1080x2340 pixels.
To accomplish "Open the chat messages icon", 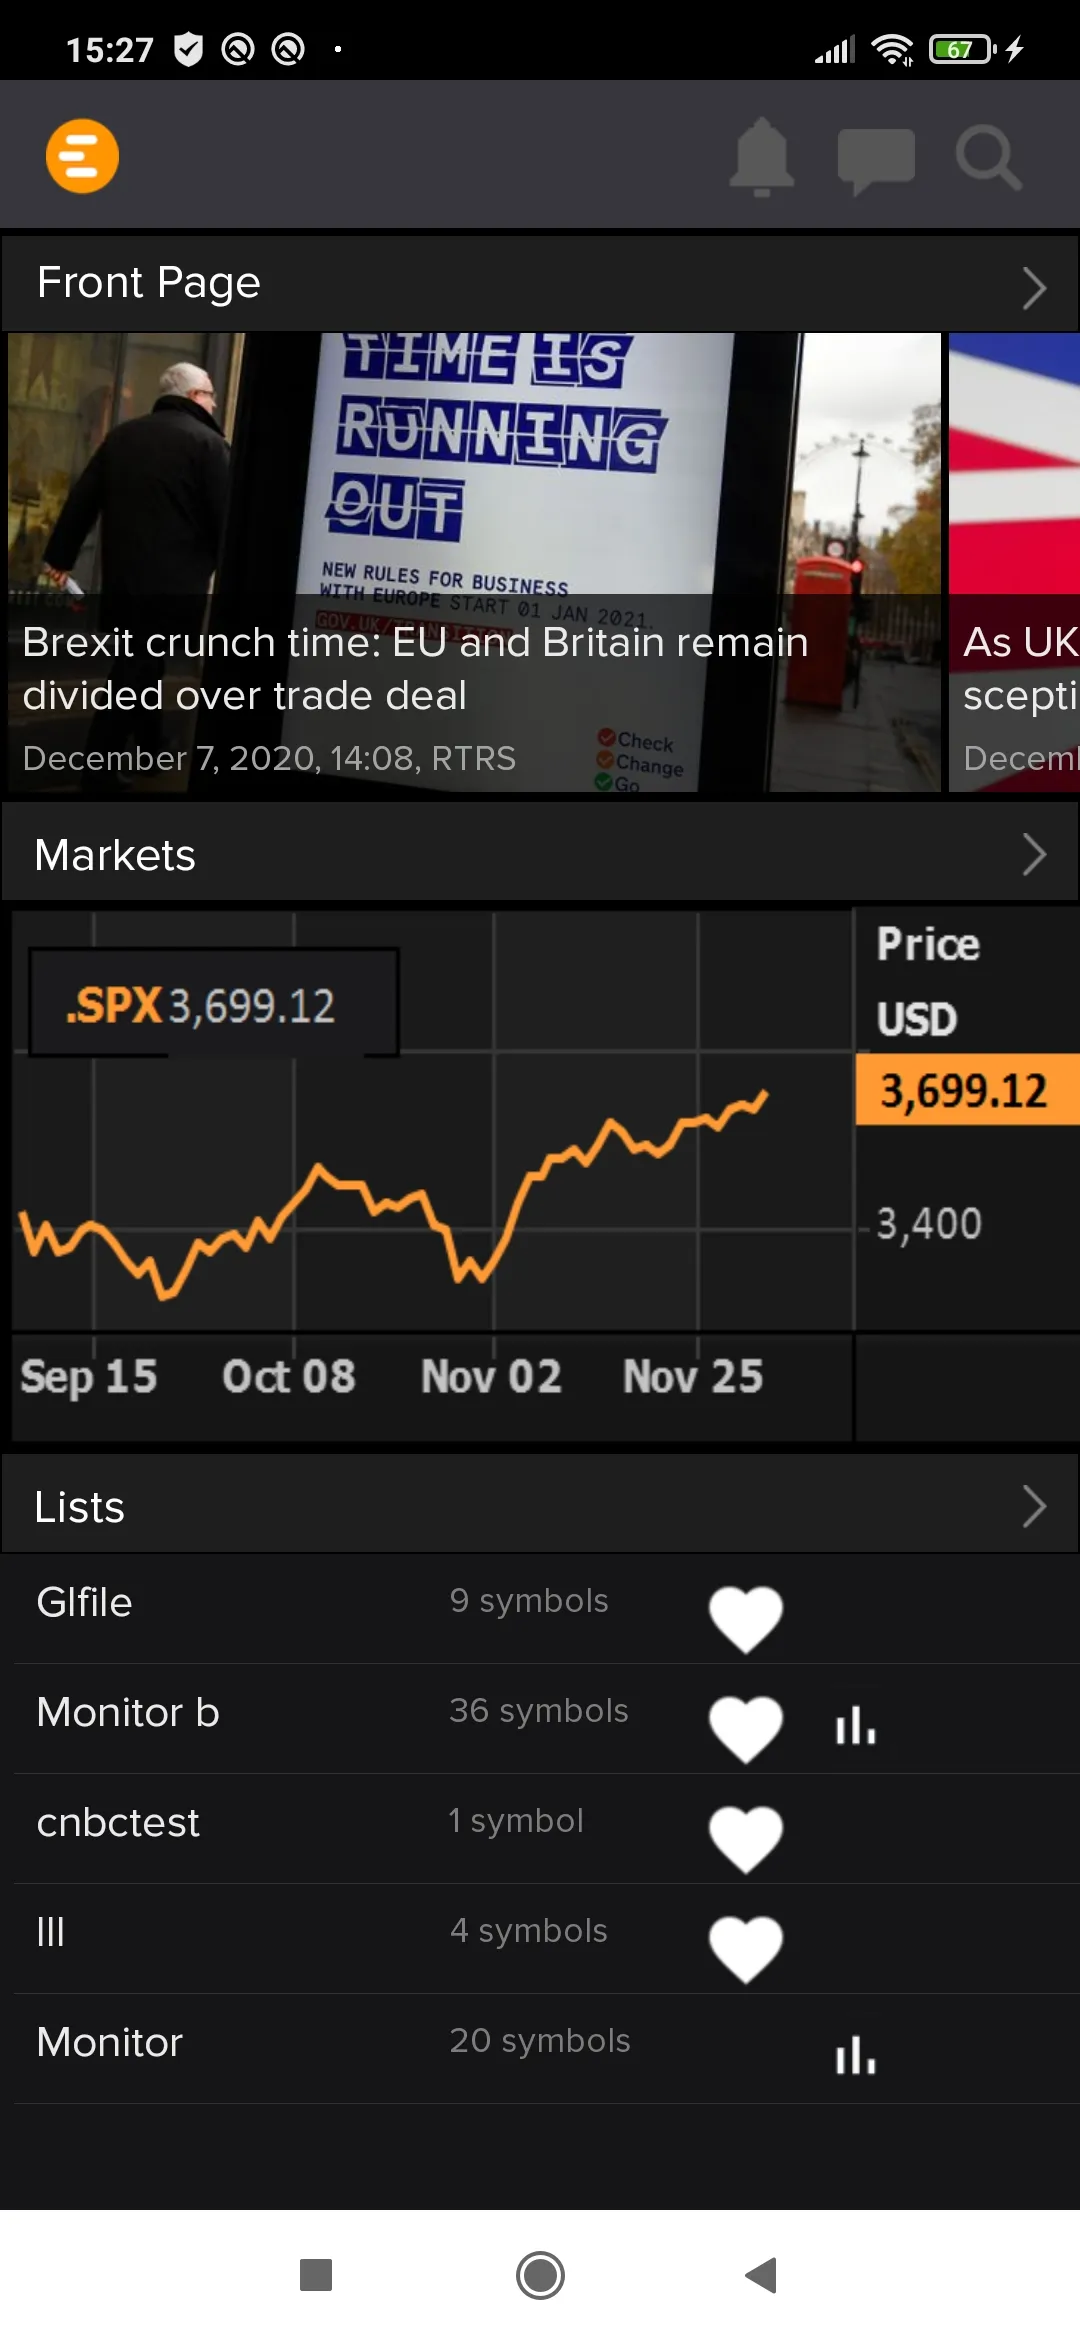I will coord(876,158).
